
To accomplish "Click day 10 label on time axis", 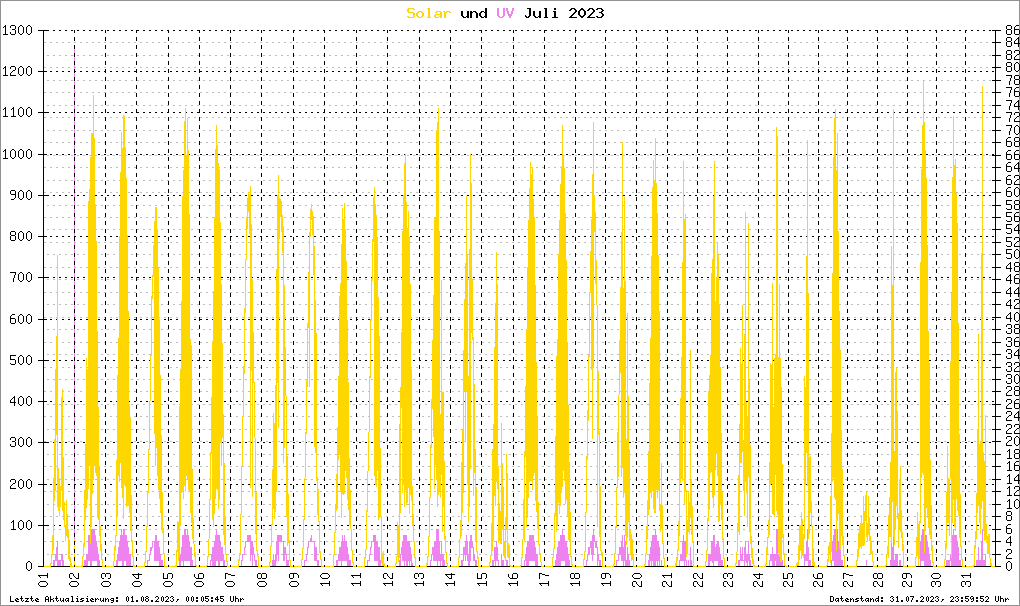I will point(323,579).
